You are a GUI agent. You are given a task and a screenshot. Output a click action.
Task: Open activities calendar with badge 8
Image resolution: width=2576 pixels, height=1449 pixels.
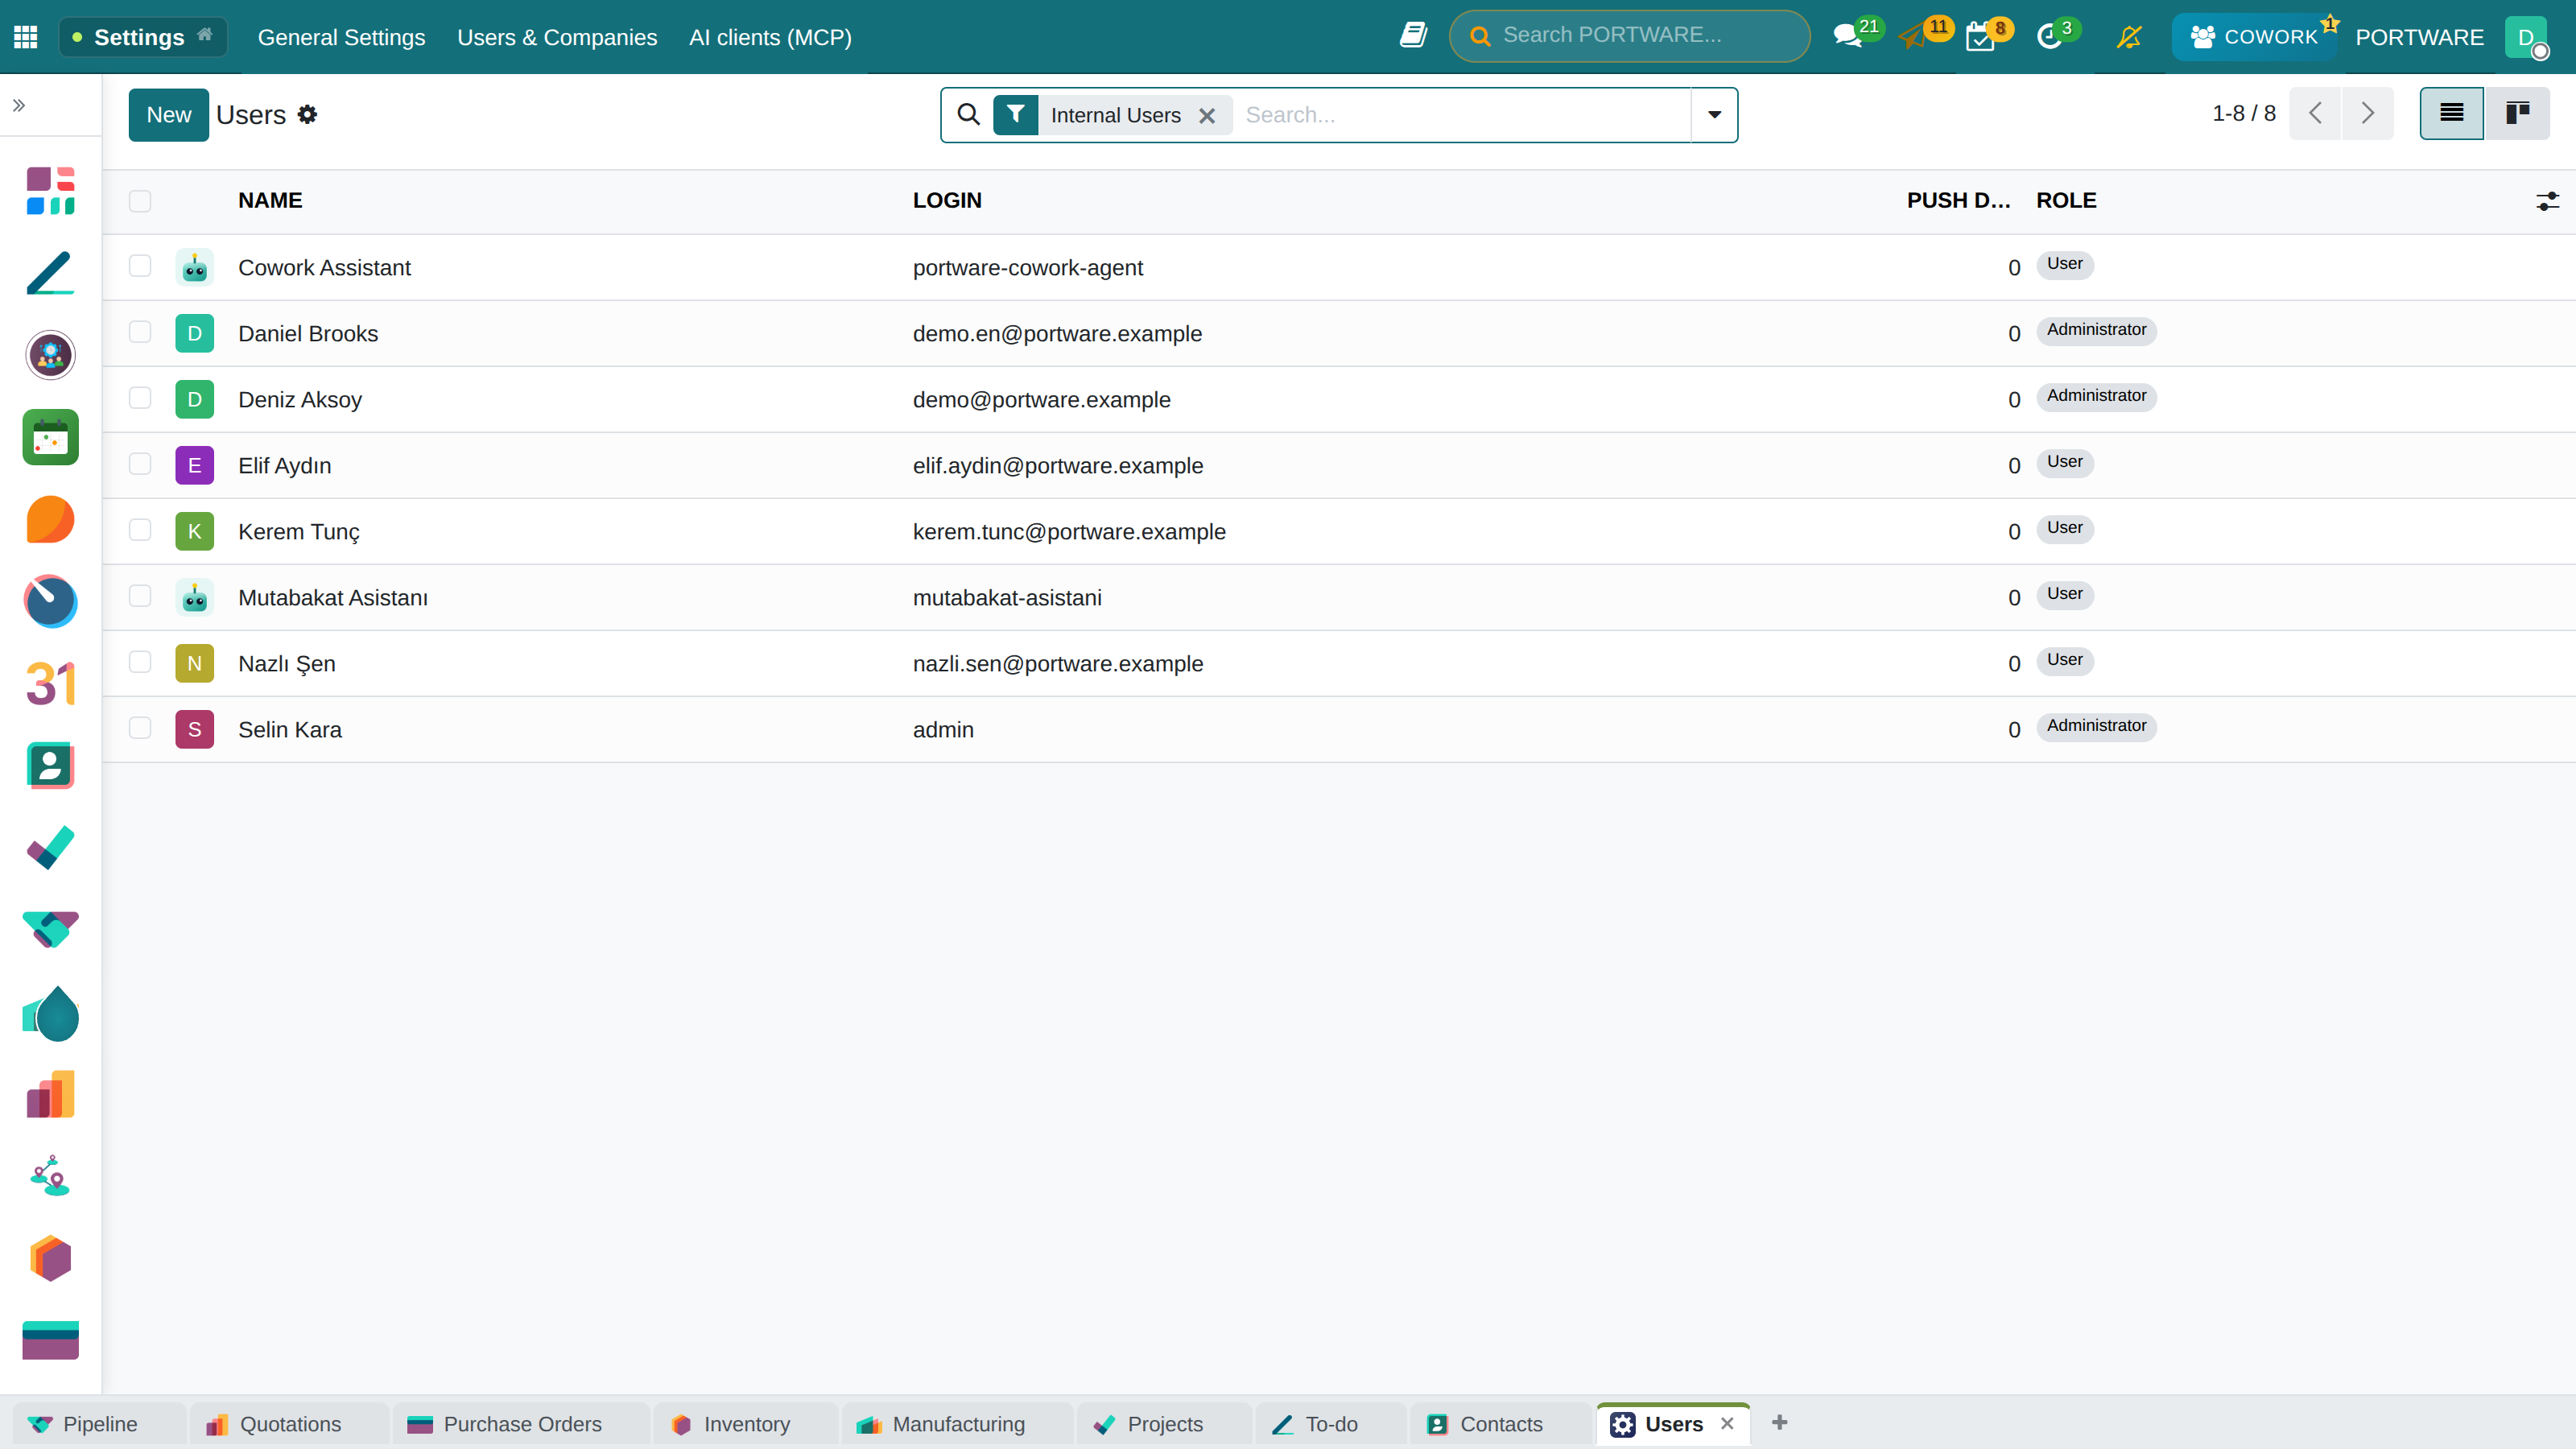click(1988, 36)
